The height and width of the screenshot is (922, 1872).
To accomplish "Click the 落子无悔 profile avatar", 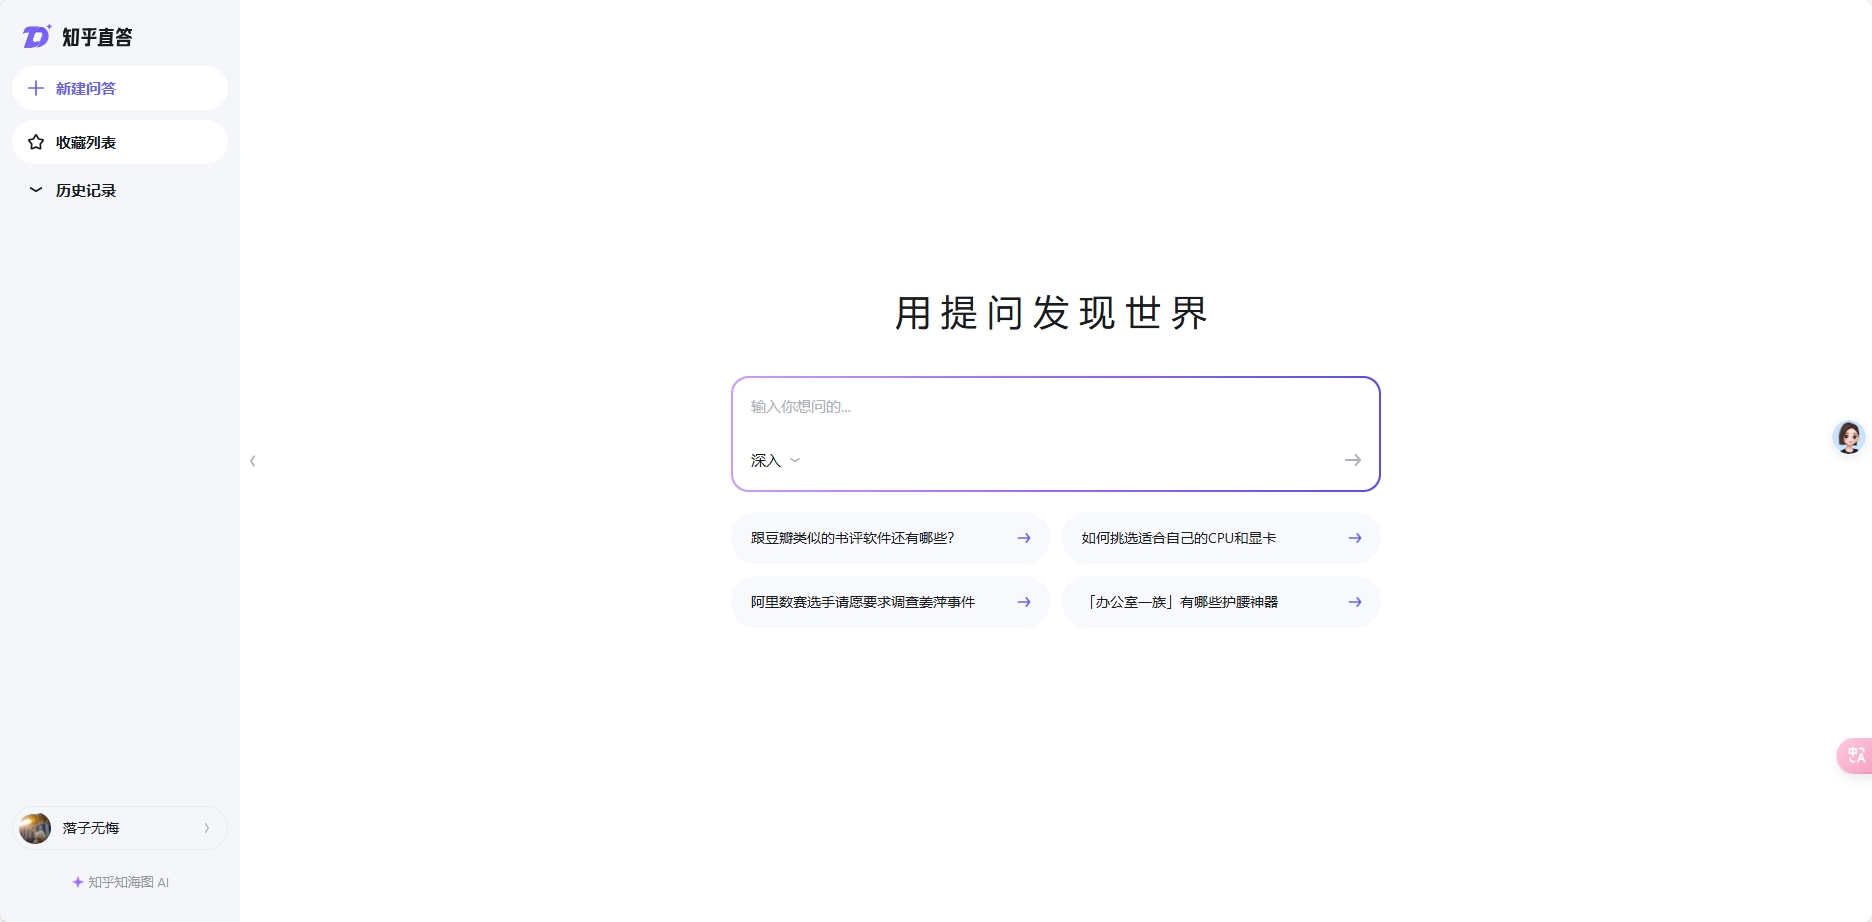I will click(x=35, y=828).
